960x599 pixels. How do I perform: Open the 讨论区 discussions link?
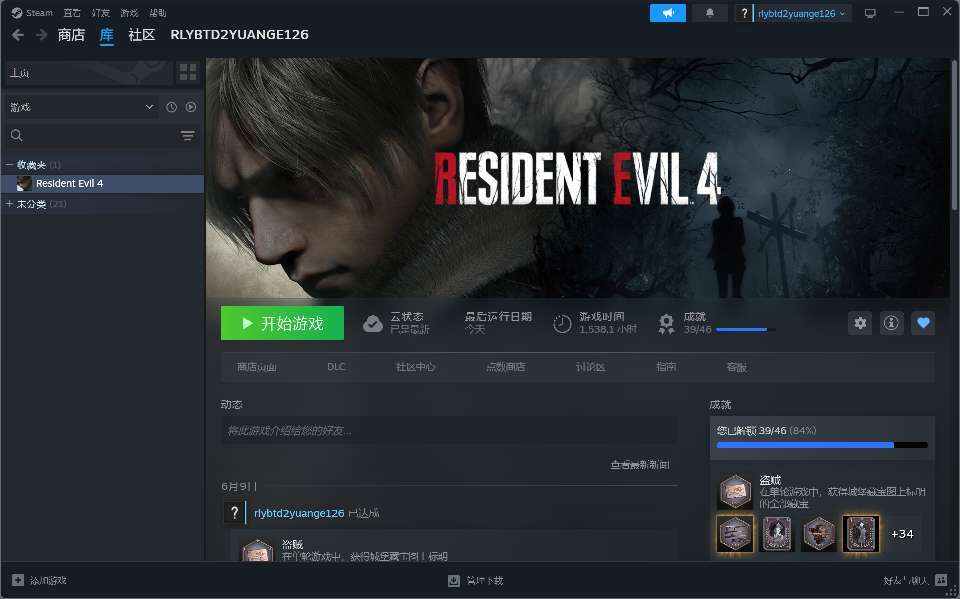pos(591,367)
